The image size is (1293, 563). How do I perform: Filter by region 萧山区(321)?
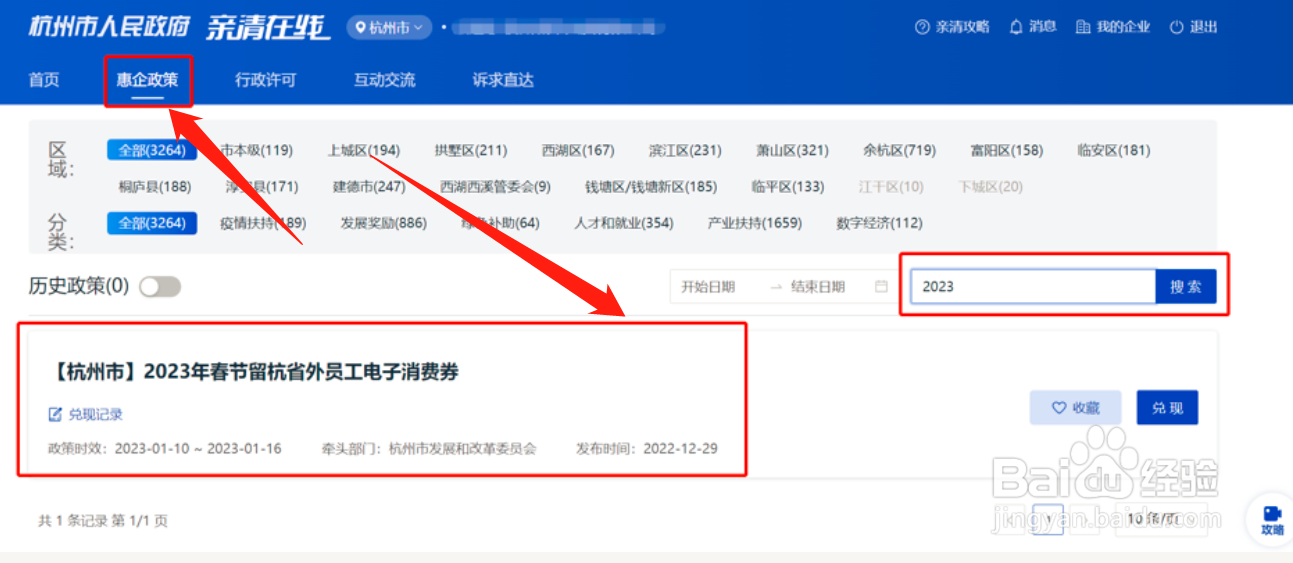792,150
